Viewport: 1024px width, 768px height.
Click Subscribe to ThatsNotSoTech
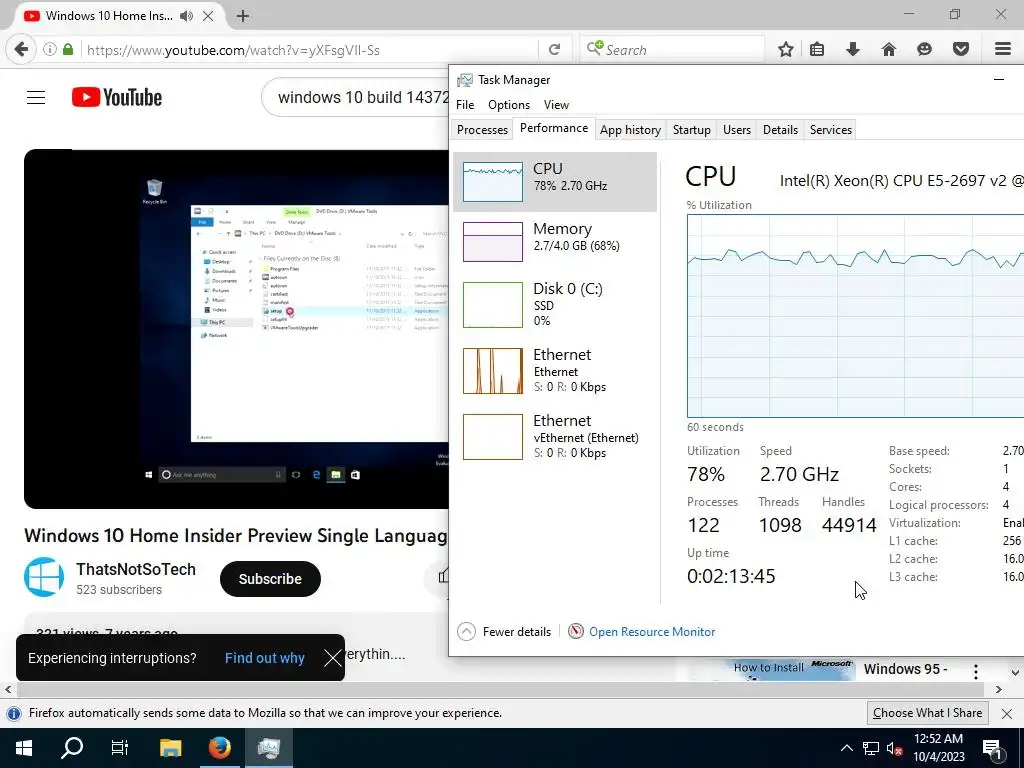[x=270, y=579]
